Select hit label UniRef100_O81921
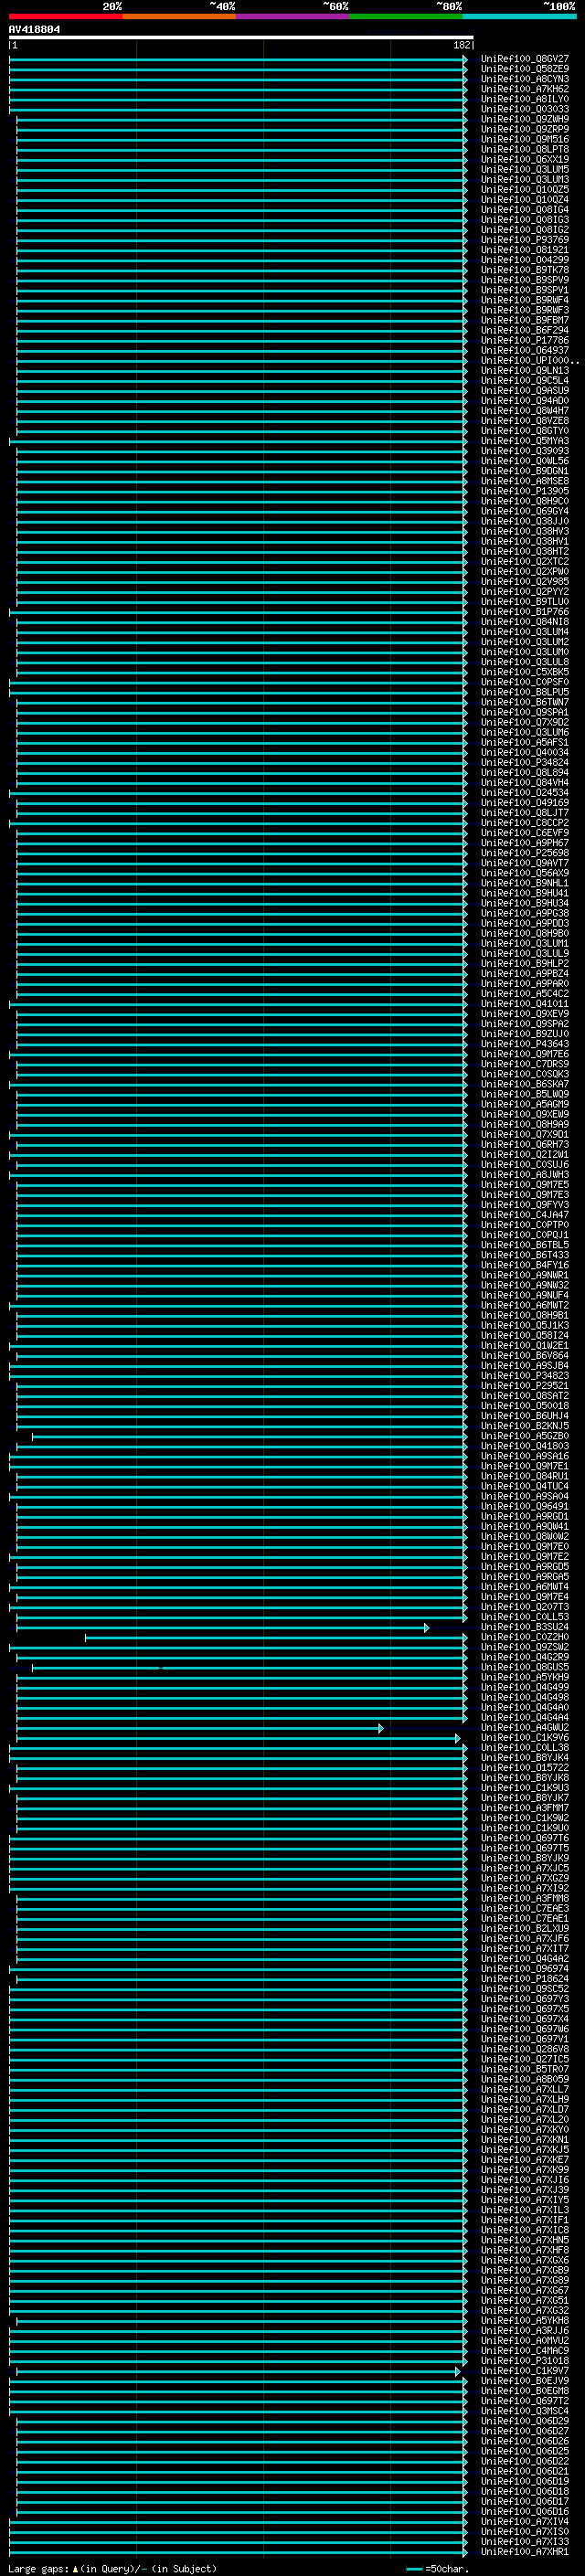585x2576 pixels. pos(525,250)
